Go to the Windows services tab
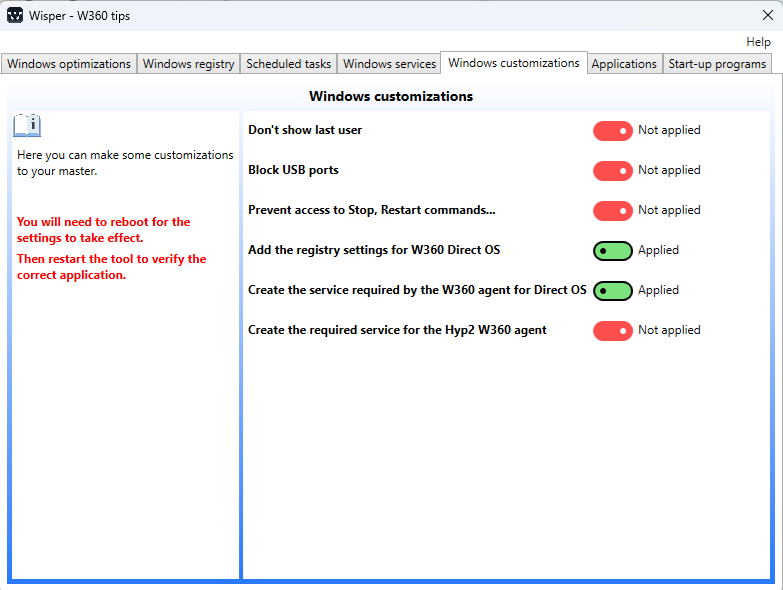Screen dimensions: 783x590 pyautogui.click(x=389, y=64)
